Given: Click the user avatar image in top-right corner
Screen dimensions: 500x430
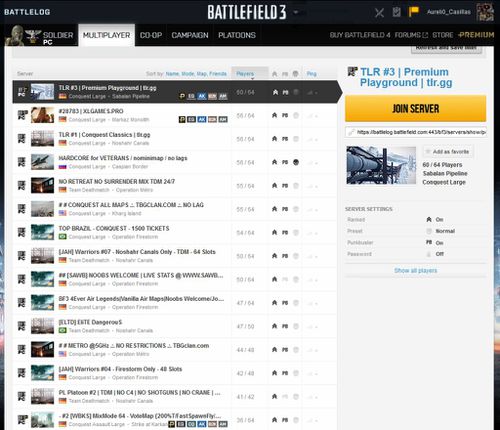Looking at the screenshot, I should (x=485, y=12).
